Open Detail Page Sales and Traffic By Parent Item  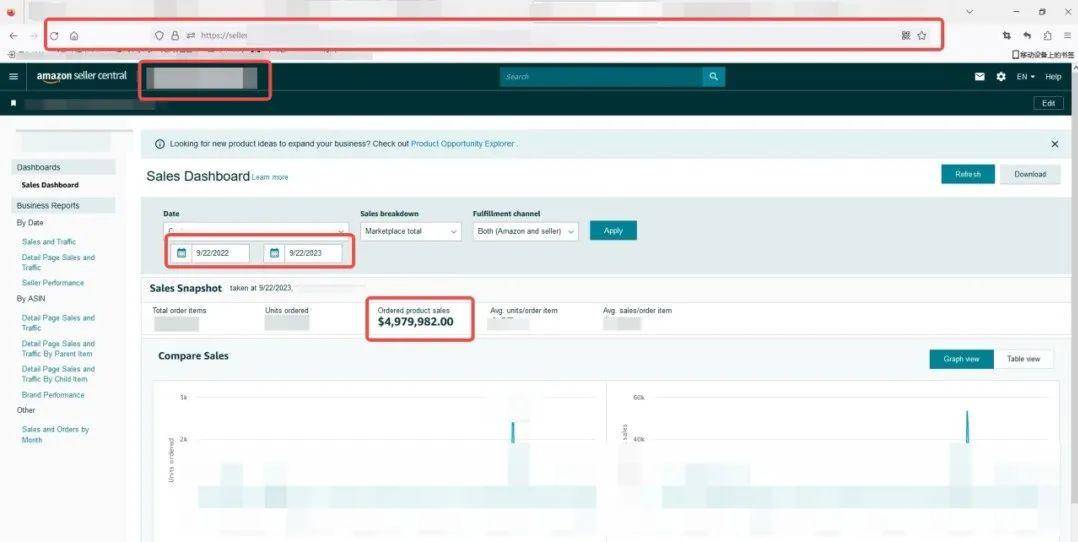58,348
